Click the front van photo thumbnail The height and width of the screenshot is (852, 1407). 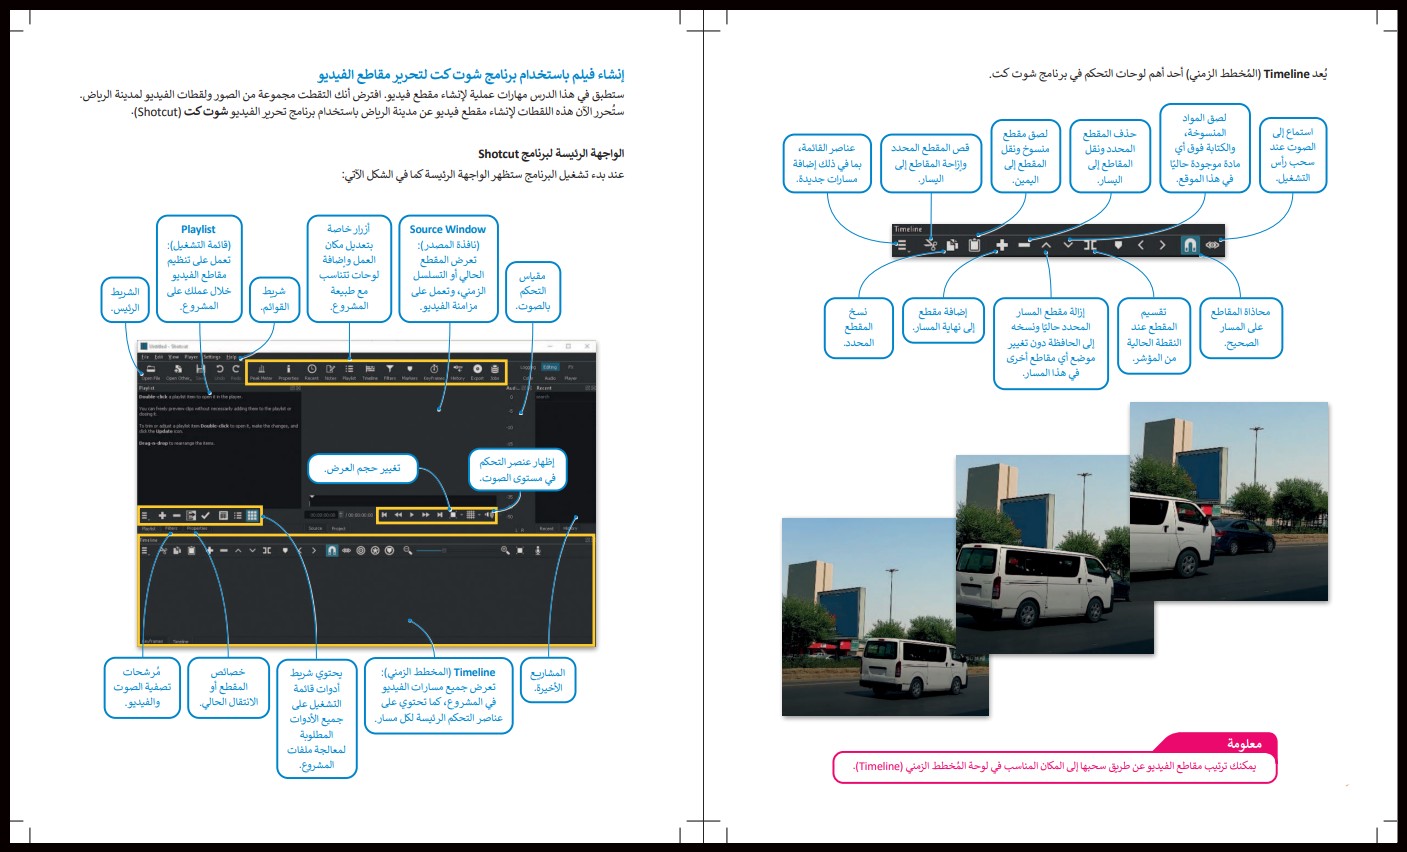[885, 616]
